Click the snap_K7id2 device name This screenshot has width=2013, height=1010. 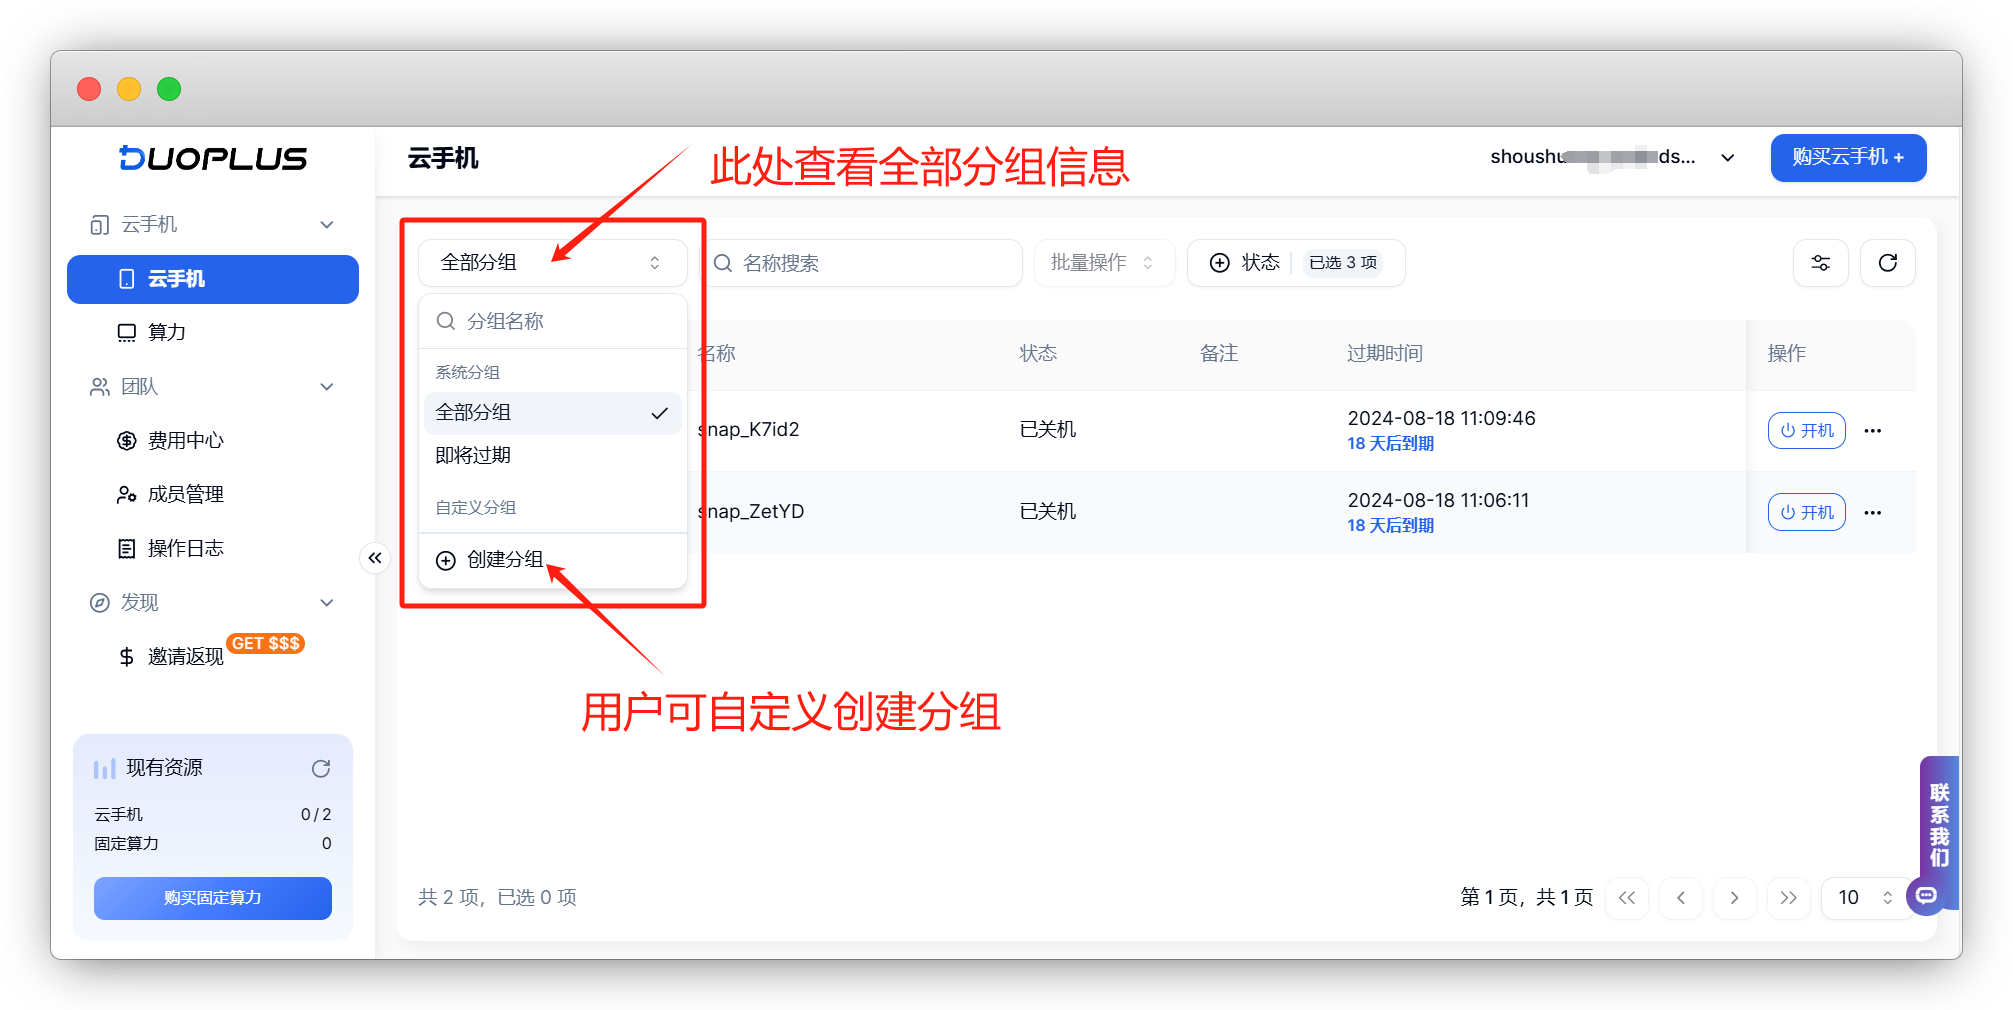click(x=749, y=430)
